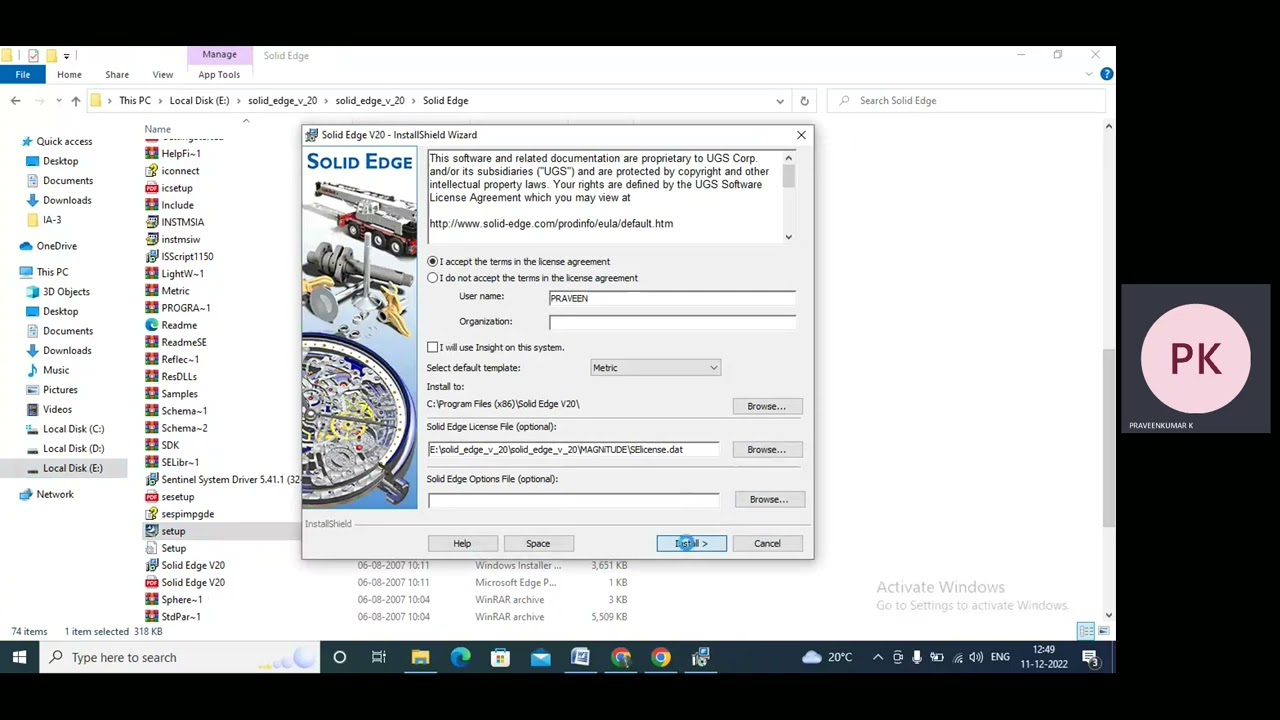Image resolution: width=1280 pixels, height=720 pixels.
Task: Expand the Explorer ribbon chevron
Action: pyautogui.click(x=1089, y=74)
